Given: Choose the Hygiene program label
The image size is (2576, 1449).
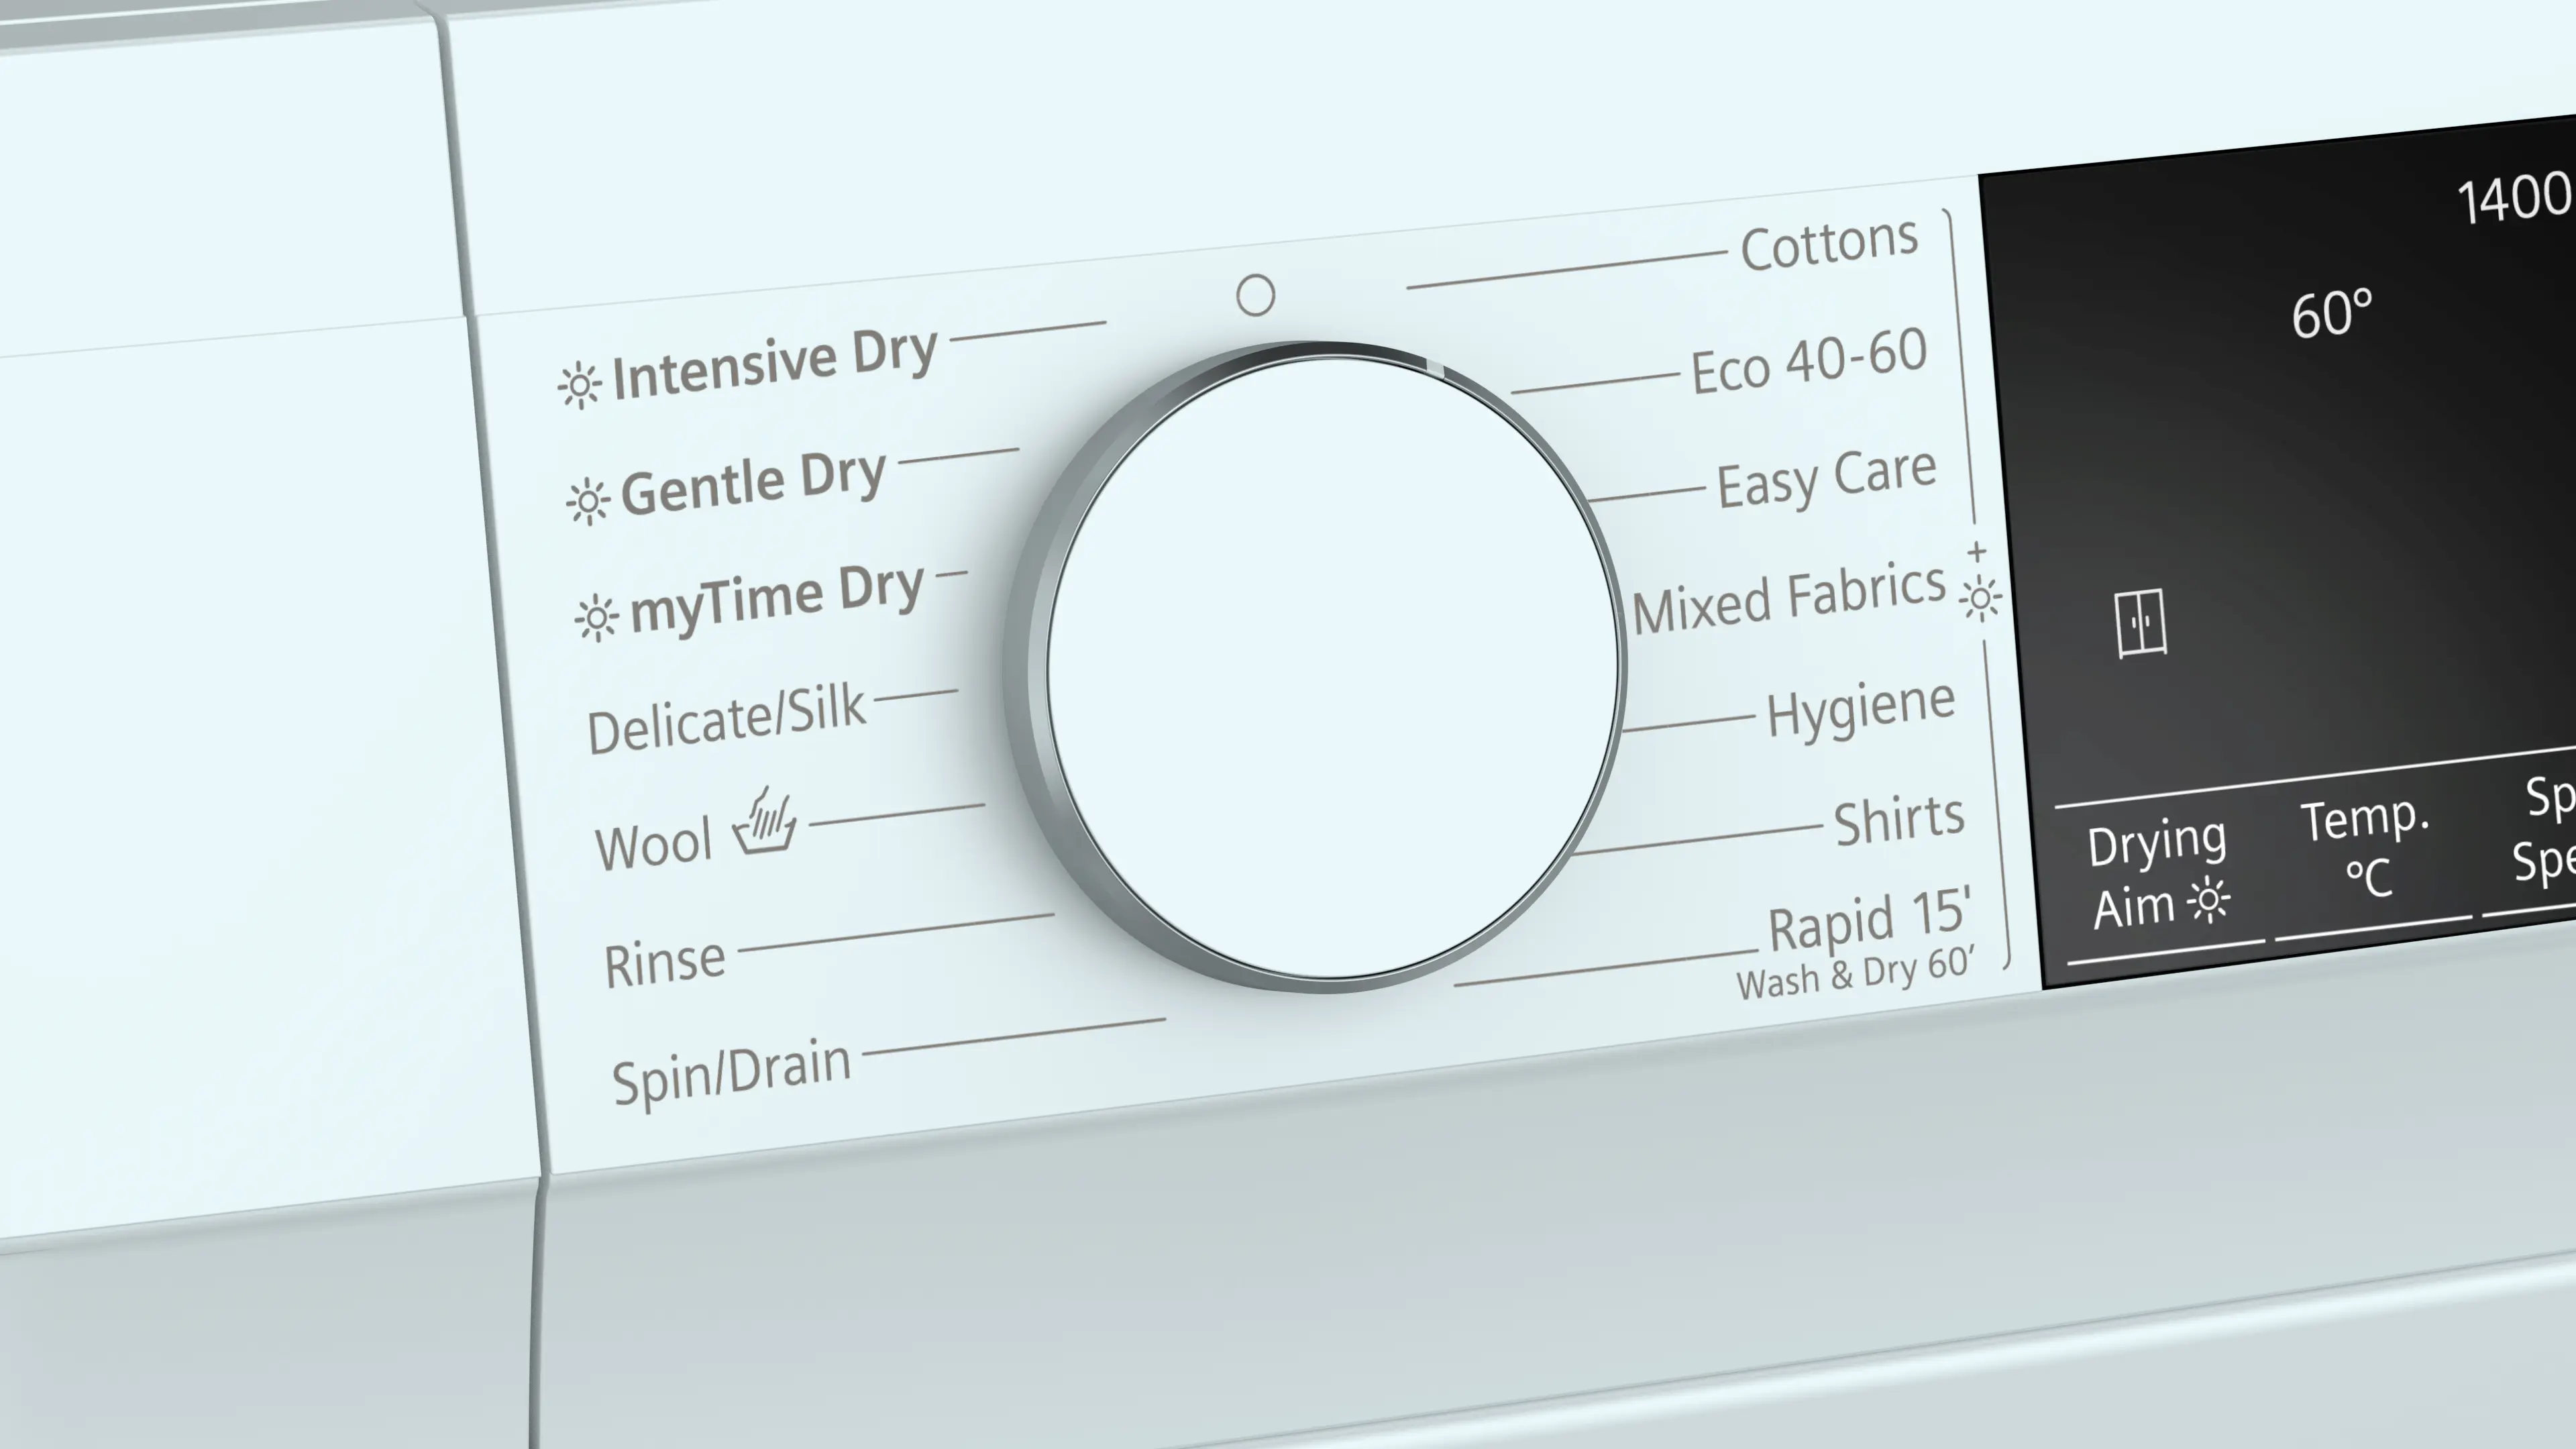Looking at the screenshot, I should [x=1860, y=708].
